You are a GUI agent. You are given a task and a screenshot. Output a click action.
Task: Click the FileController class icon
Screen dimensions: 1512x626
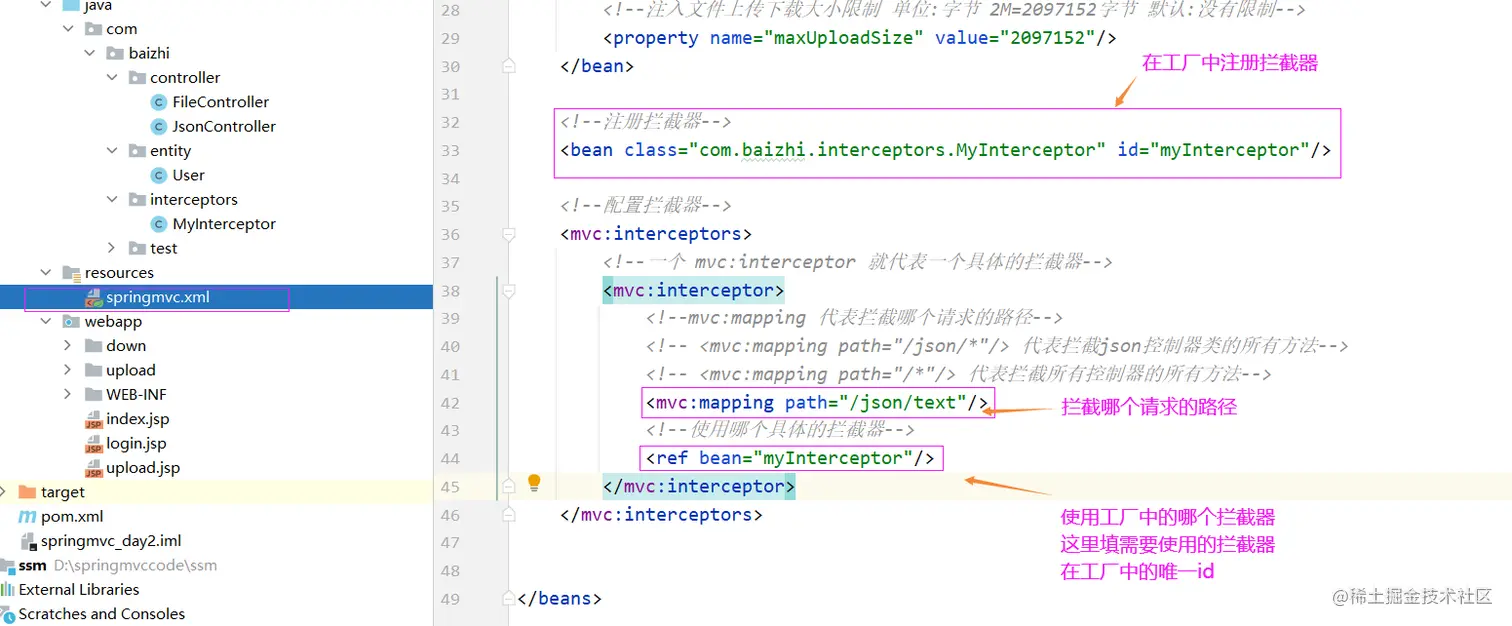pos(158,102)
